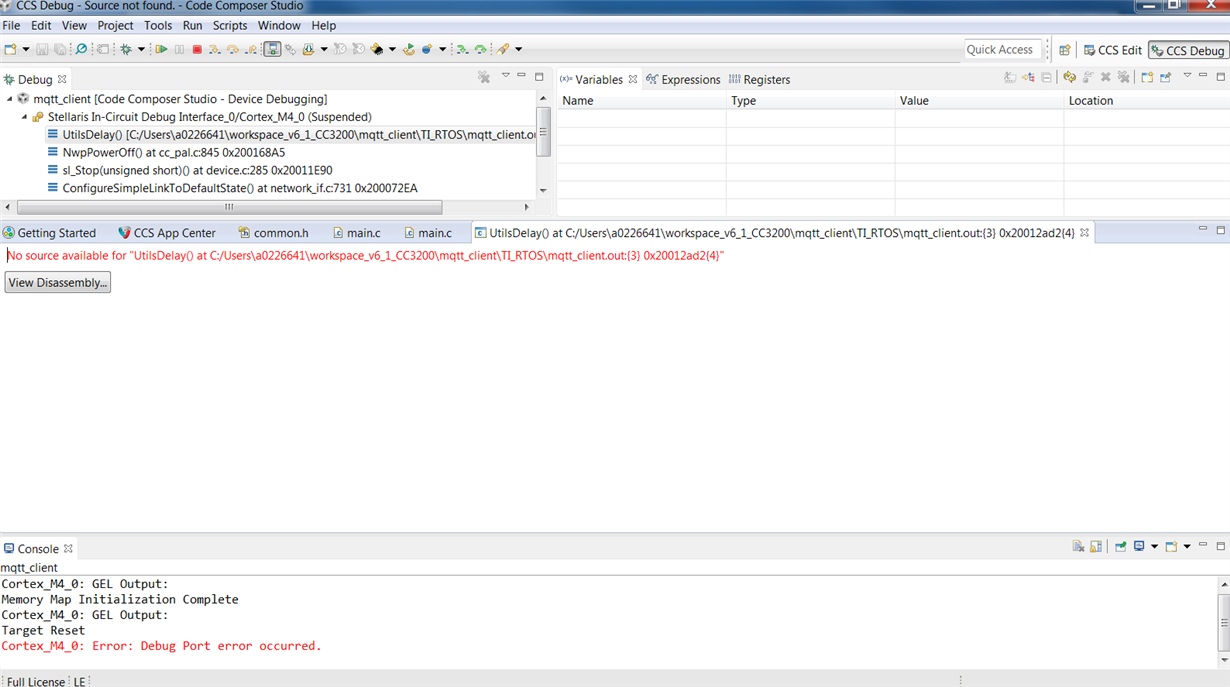Click Show Type Names icon in Variables
Image resolution: width=1230 pixels, height=687 pixels.
pyautogui.click(x=1009, y=77)
